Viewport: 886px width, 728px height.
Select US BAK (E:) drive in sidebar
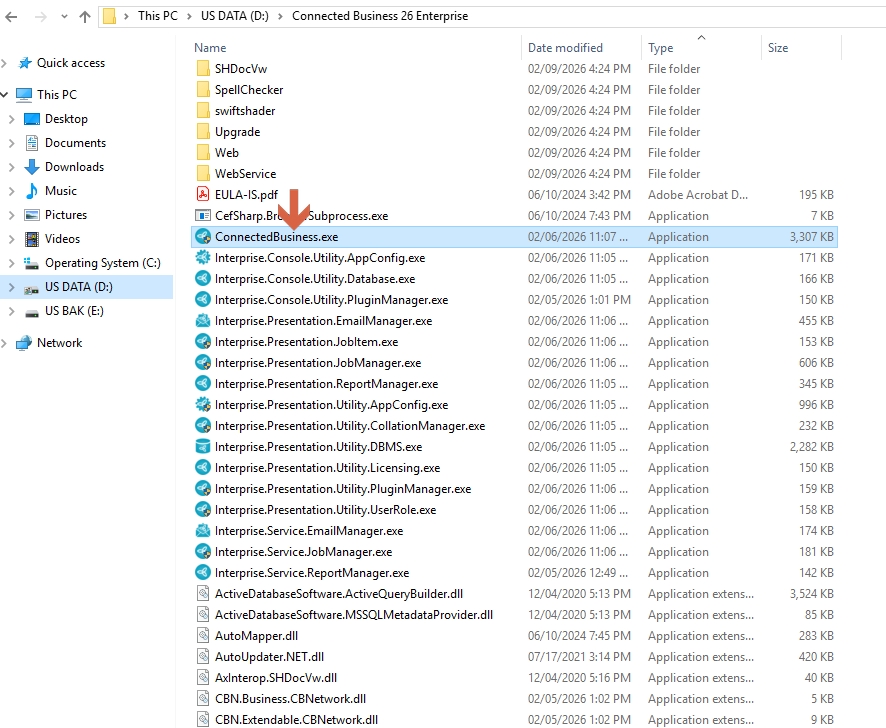(74, 311)
